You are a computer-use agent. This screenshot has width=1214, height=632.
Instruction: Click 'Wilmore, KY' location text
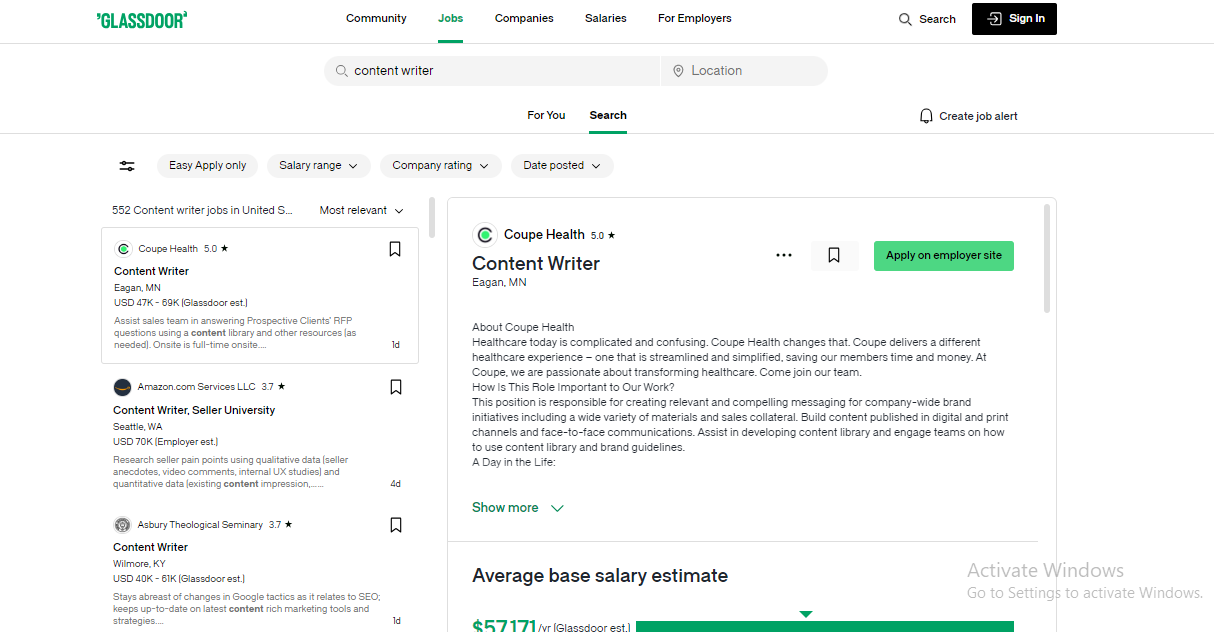click(139, 564)
